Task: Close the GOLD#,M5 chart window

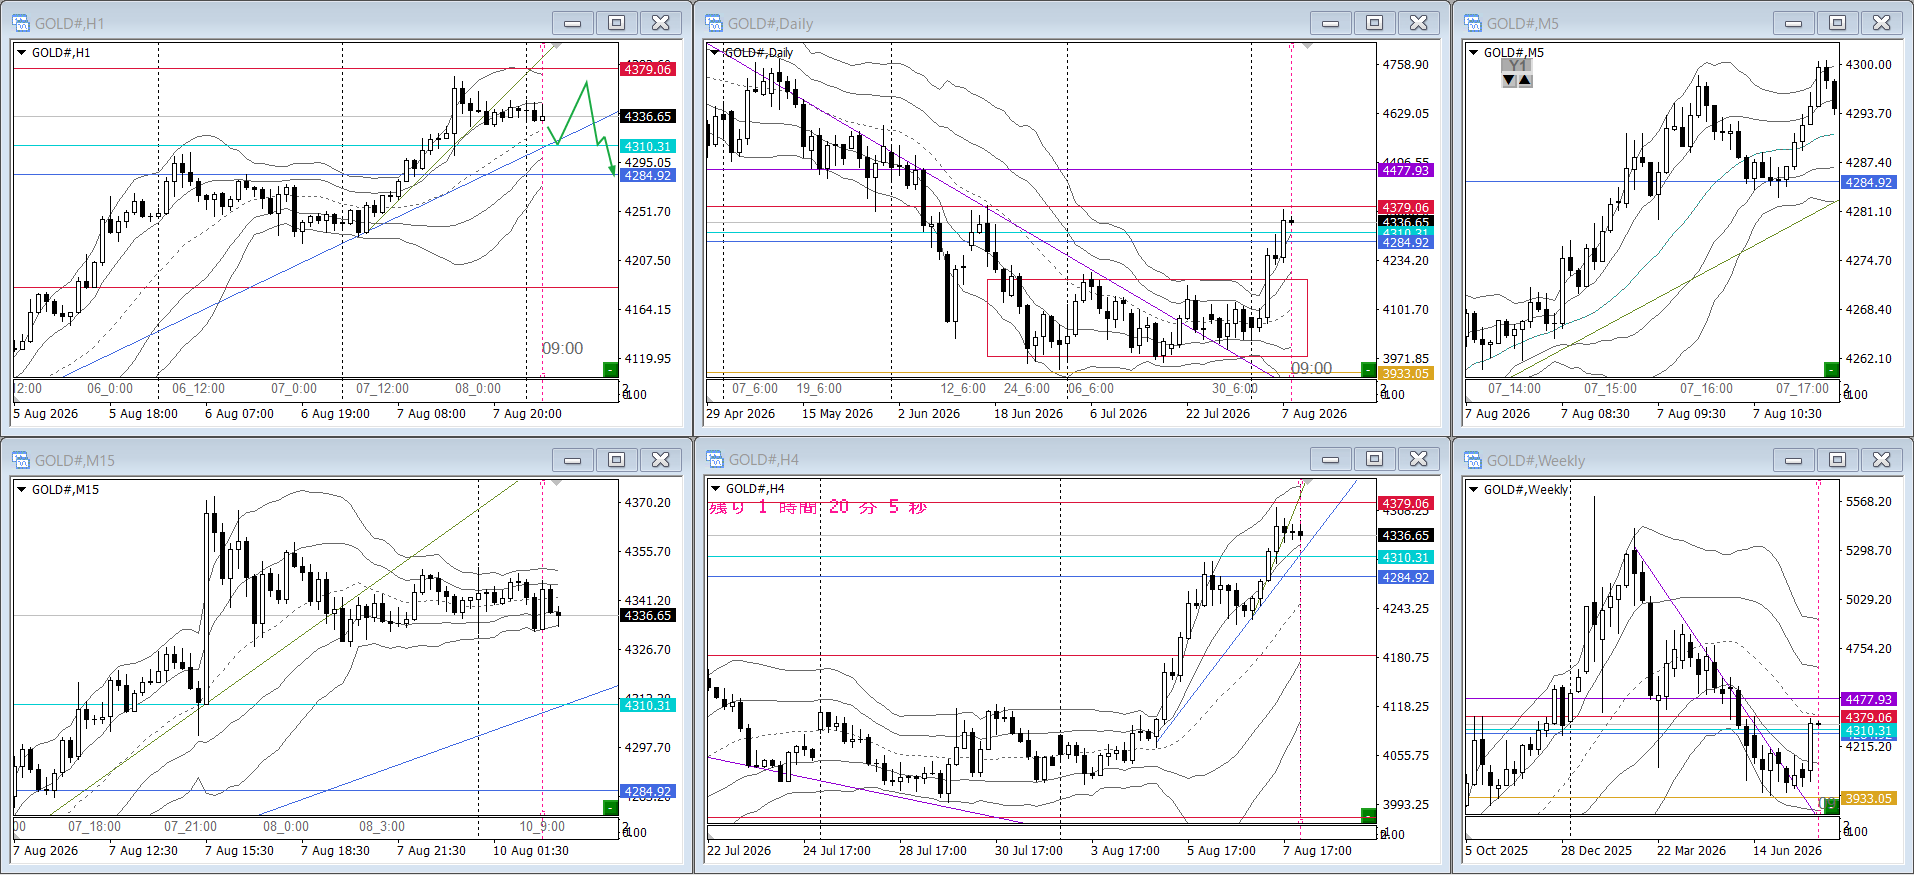Action: [x=1882, y=23]
